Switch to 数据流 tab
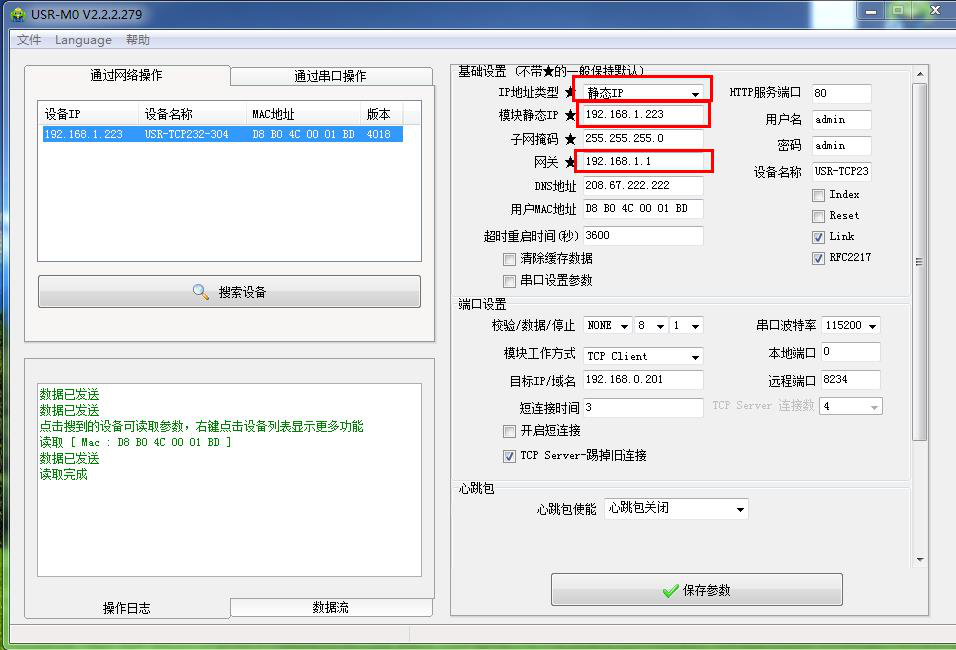 [x=331, y=607]
